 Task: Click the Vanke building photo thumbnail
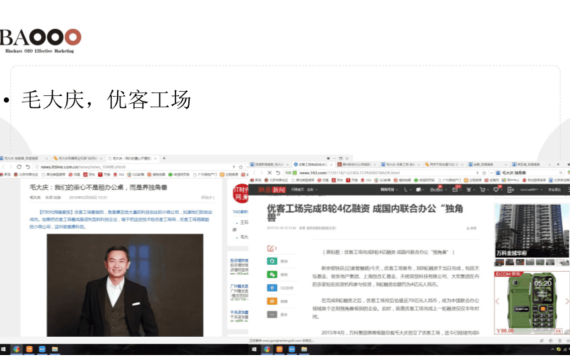[x=531, y=231]
